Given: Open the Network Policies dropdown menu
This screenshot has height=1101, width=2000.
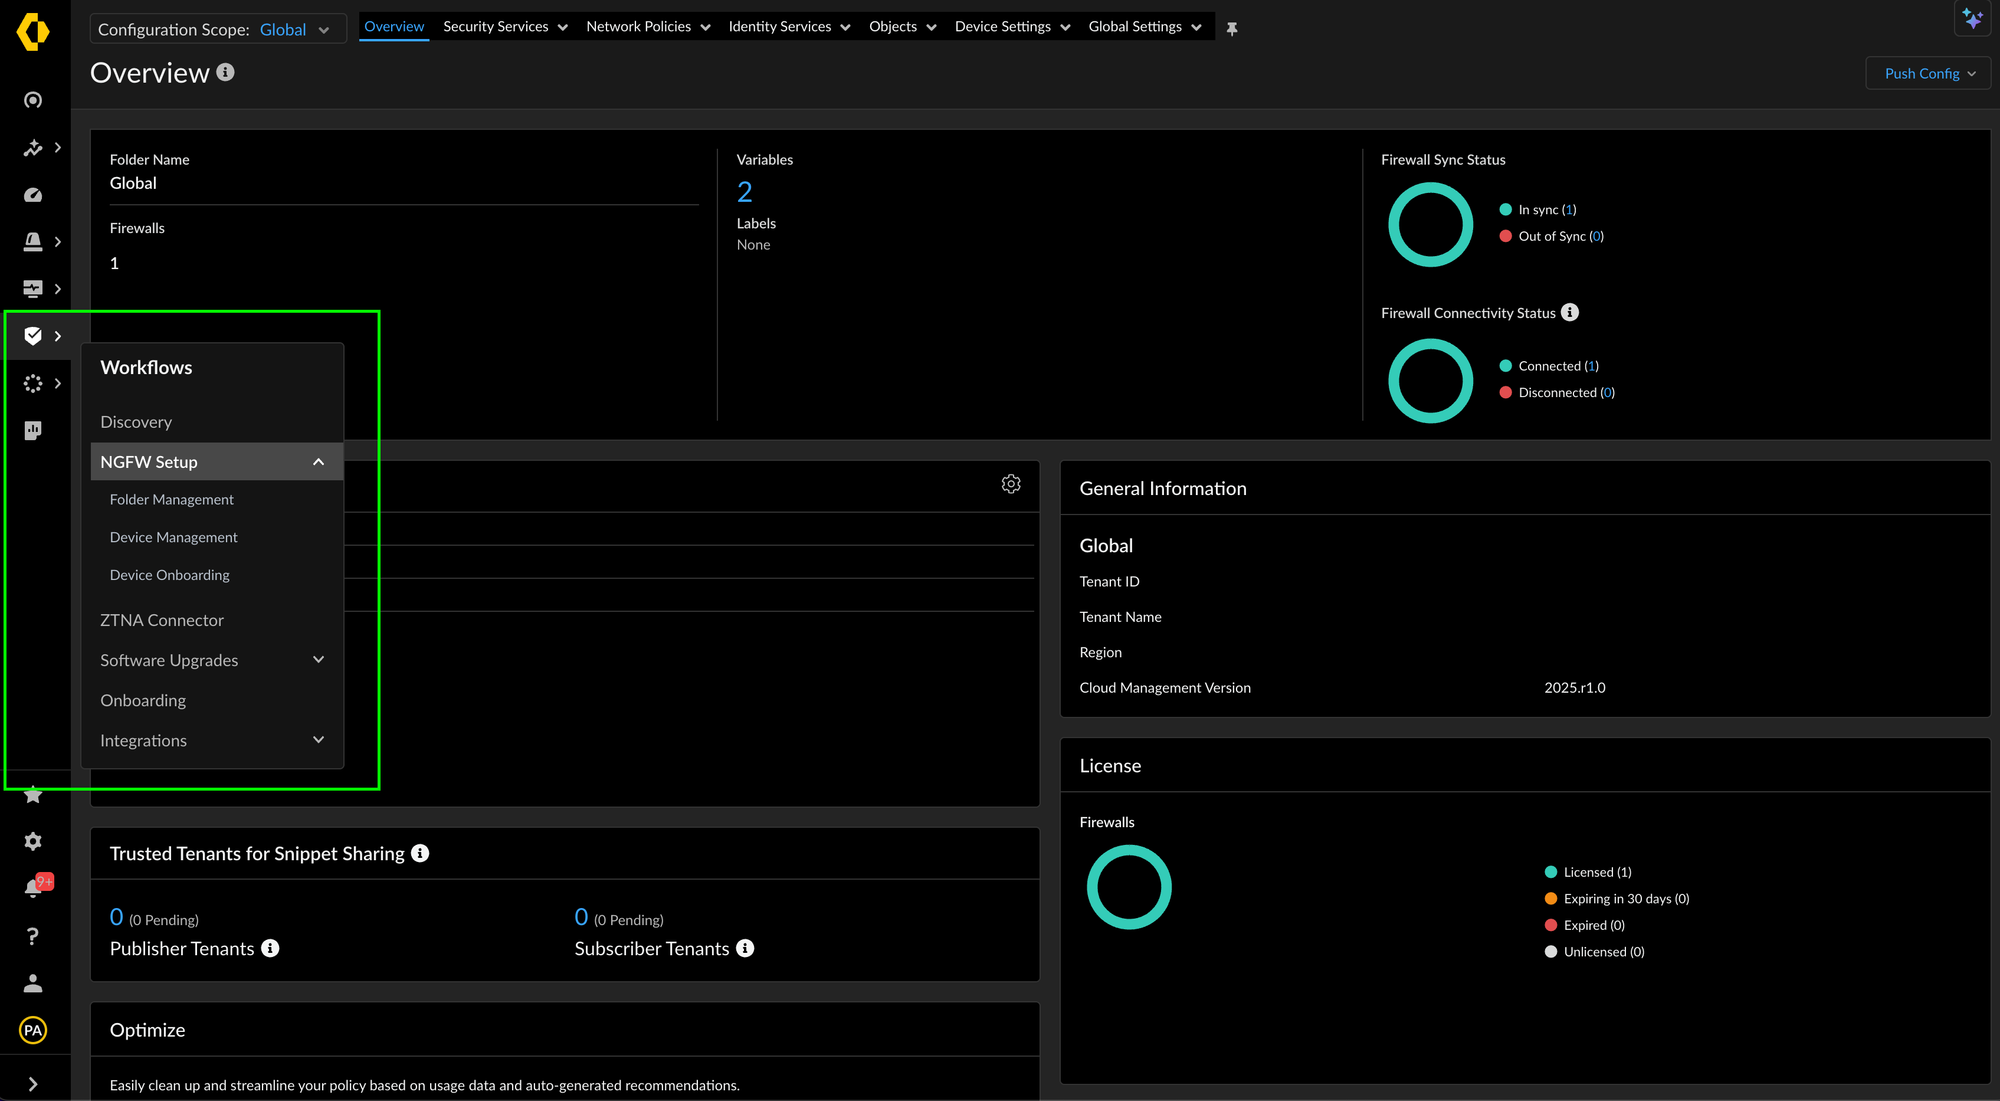Looking at the screenshot, I should tap(648, 27).
